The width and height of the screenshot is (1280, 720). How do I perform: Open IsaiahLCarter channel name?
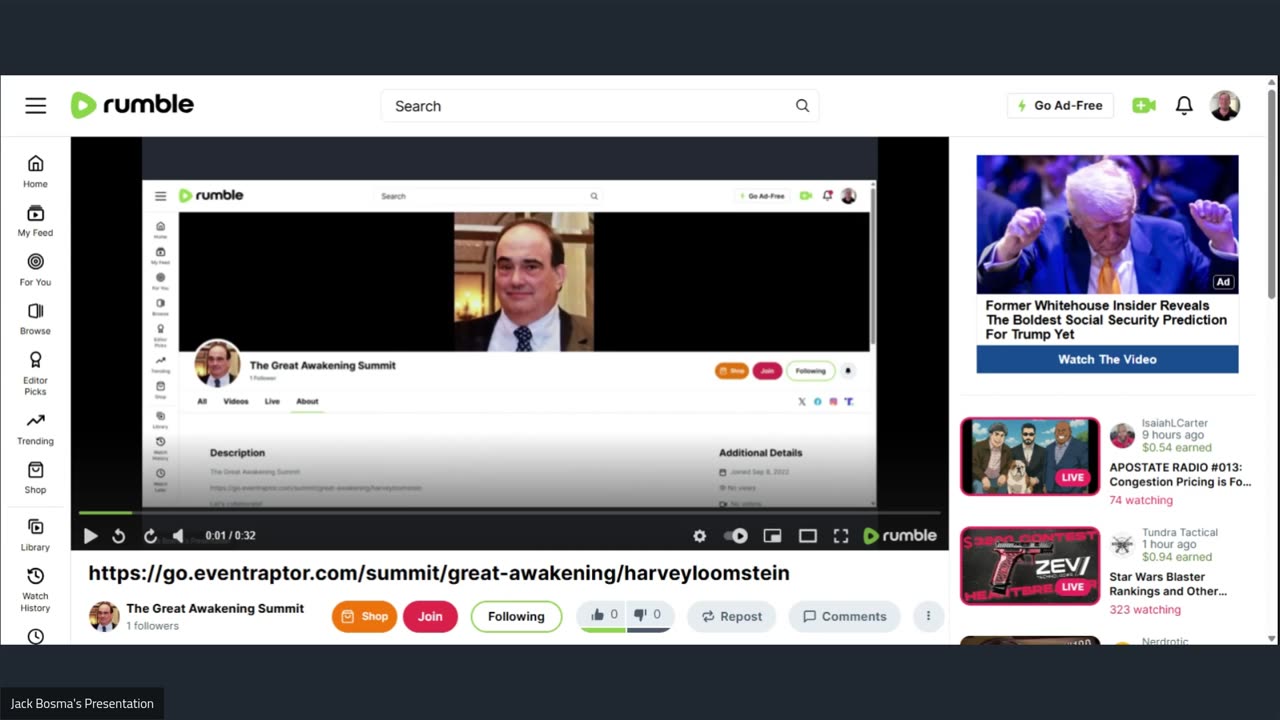click(1175, 423)
